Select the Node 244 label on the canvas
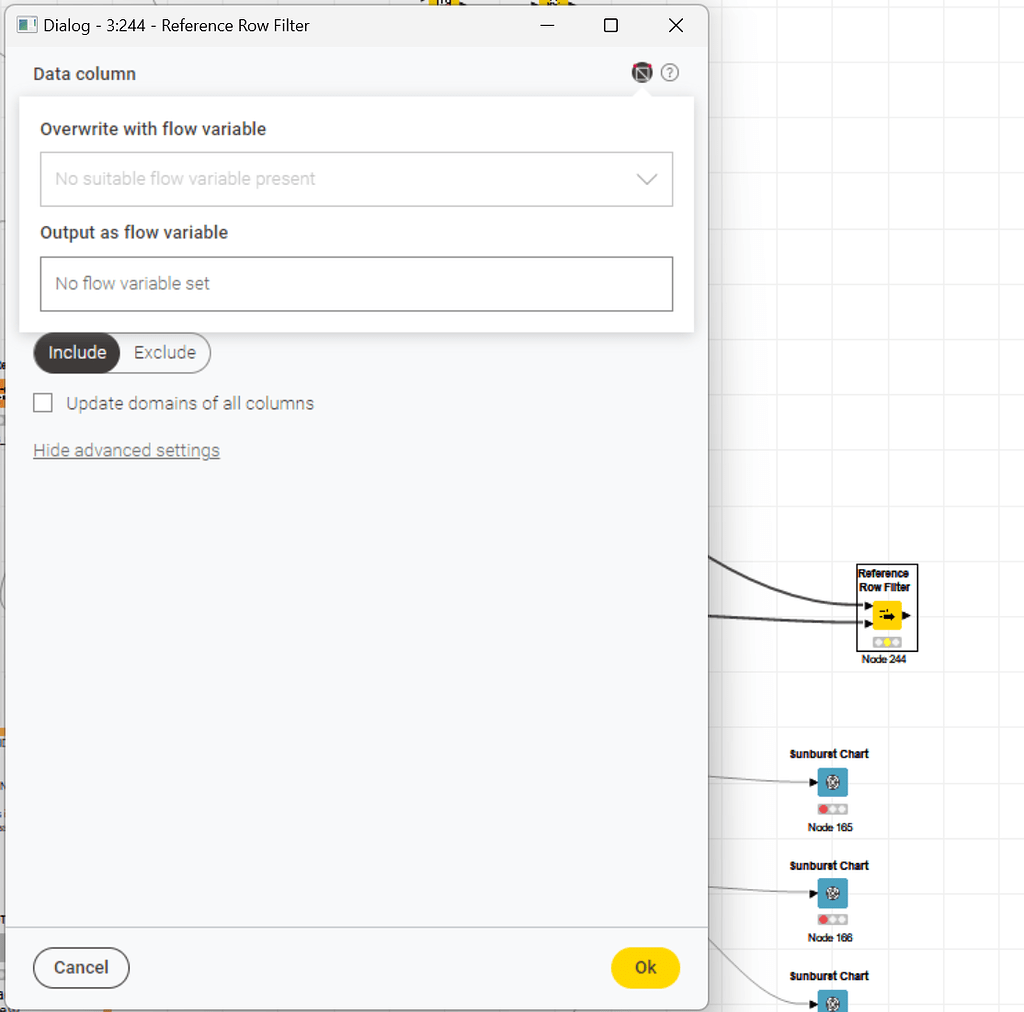 point(885,659)
